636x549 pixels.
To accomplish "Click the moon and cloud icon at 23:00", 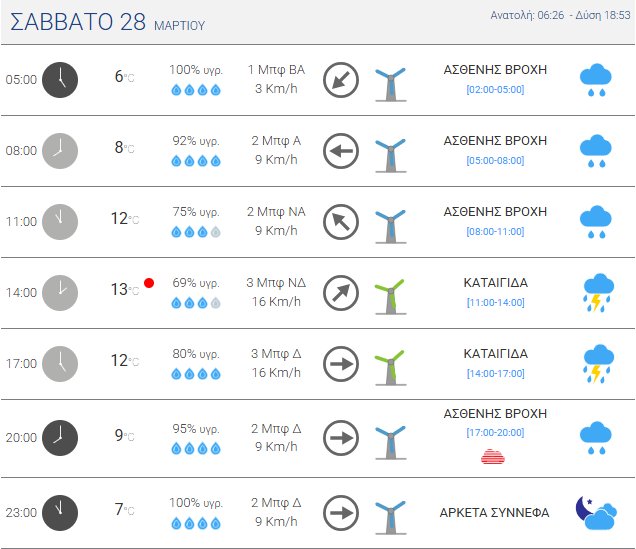I will (x=596, y=513).
